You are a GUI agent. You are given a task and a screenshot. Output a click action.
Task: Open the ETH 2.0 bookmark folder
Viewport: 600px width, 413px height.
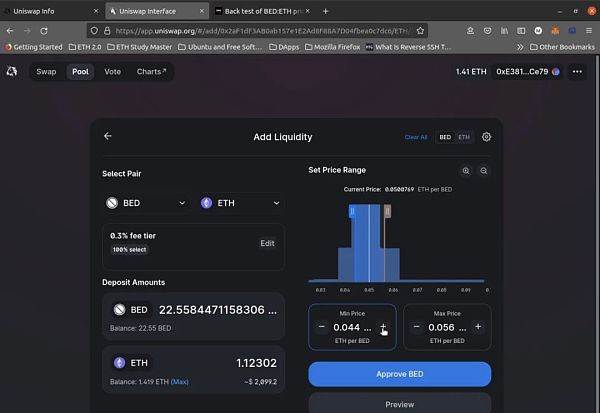tap(85, 47)
